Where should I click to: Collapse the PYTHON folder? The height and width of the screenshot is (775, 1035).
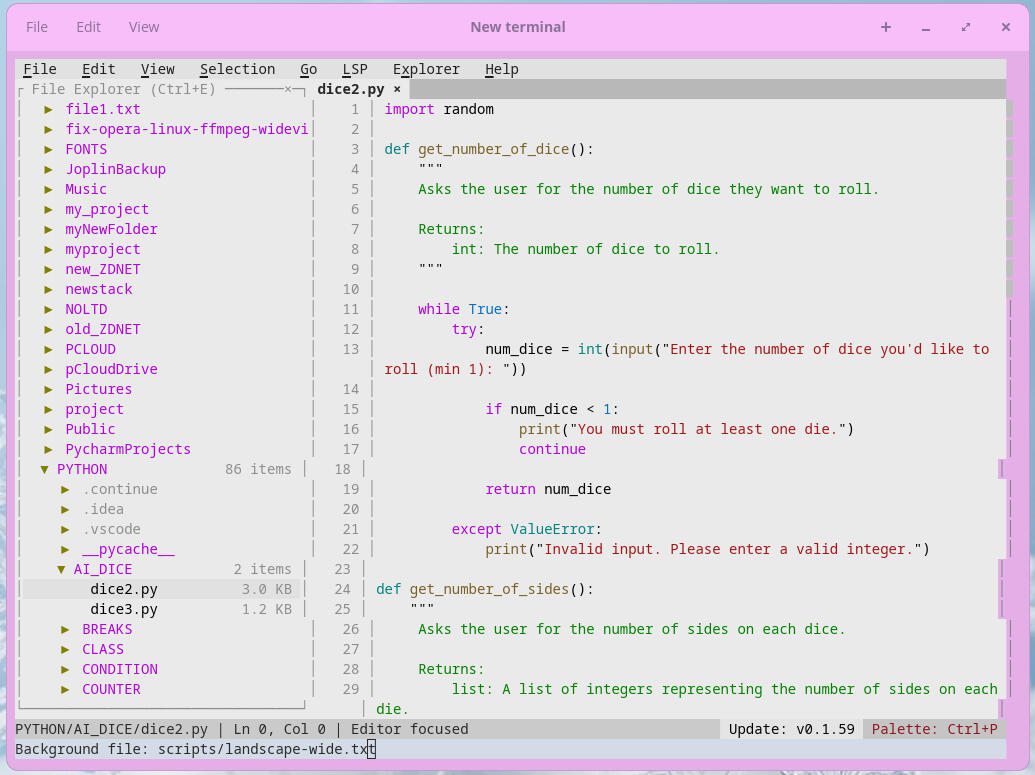(x=44, y=469)
